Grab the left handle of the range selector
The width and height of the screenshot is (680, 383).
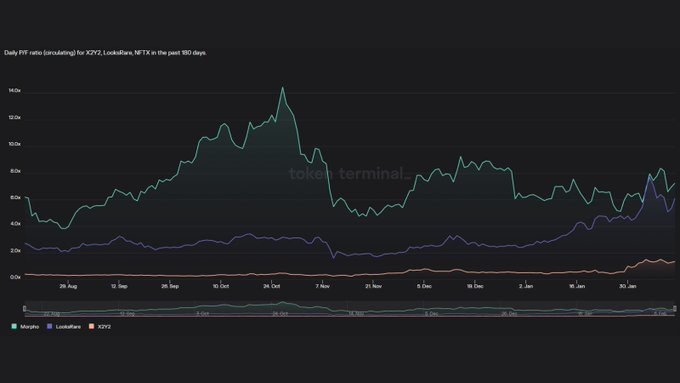click(25, 308)
